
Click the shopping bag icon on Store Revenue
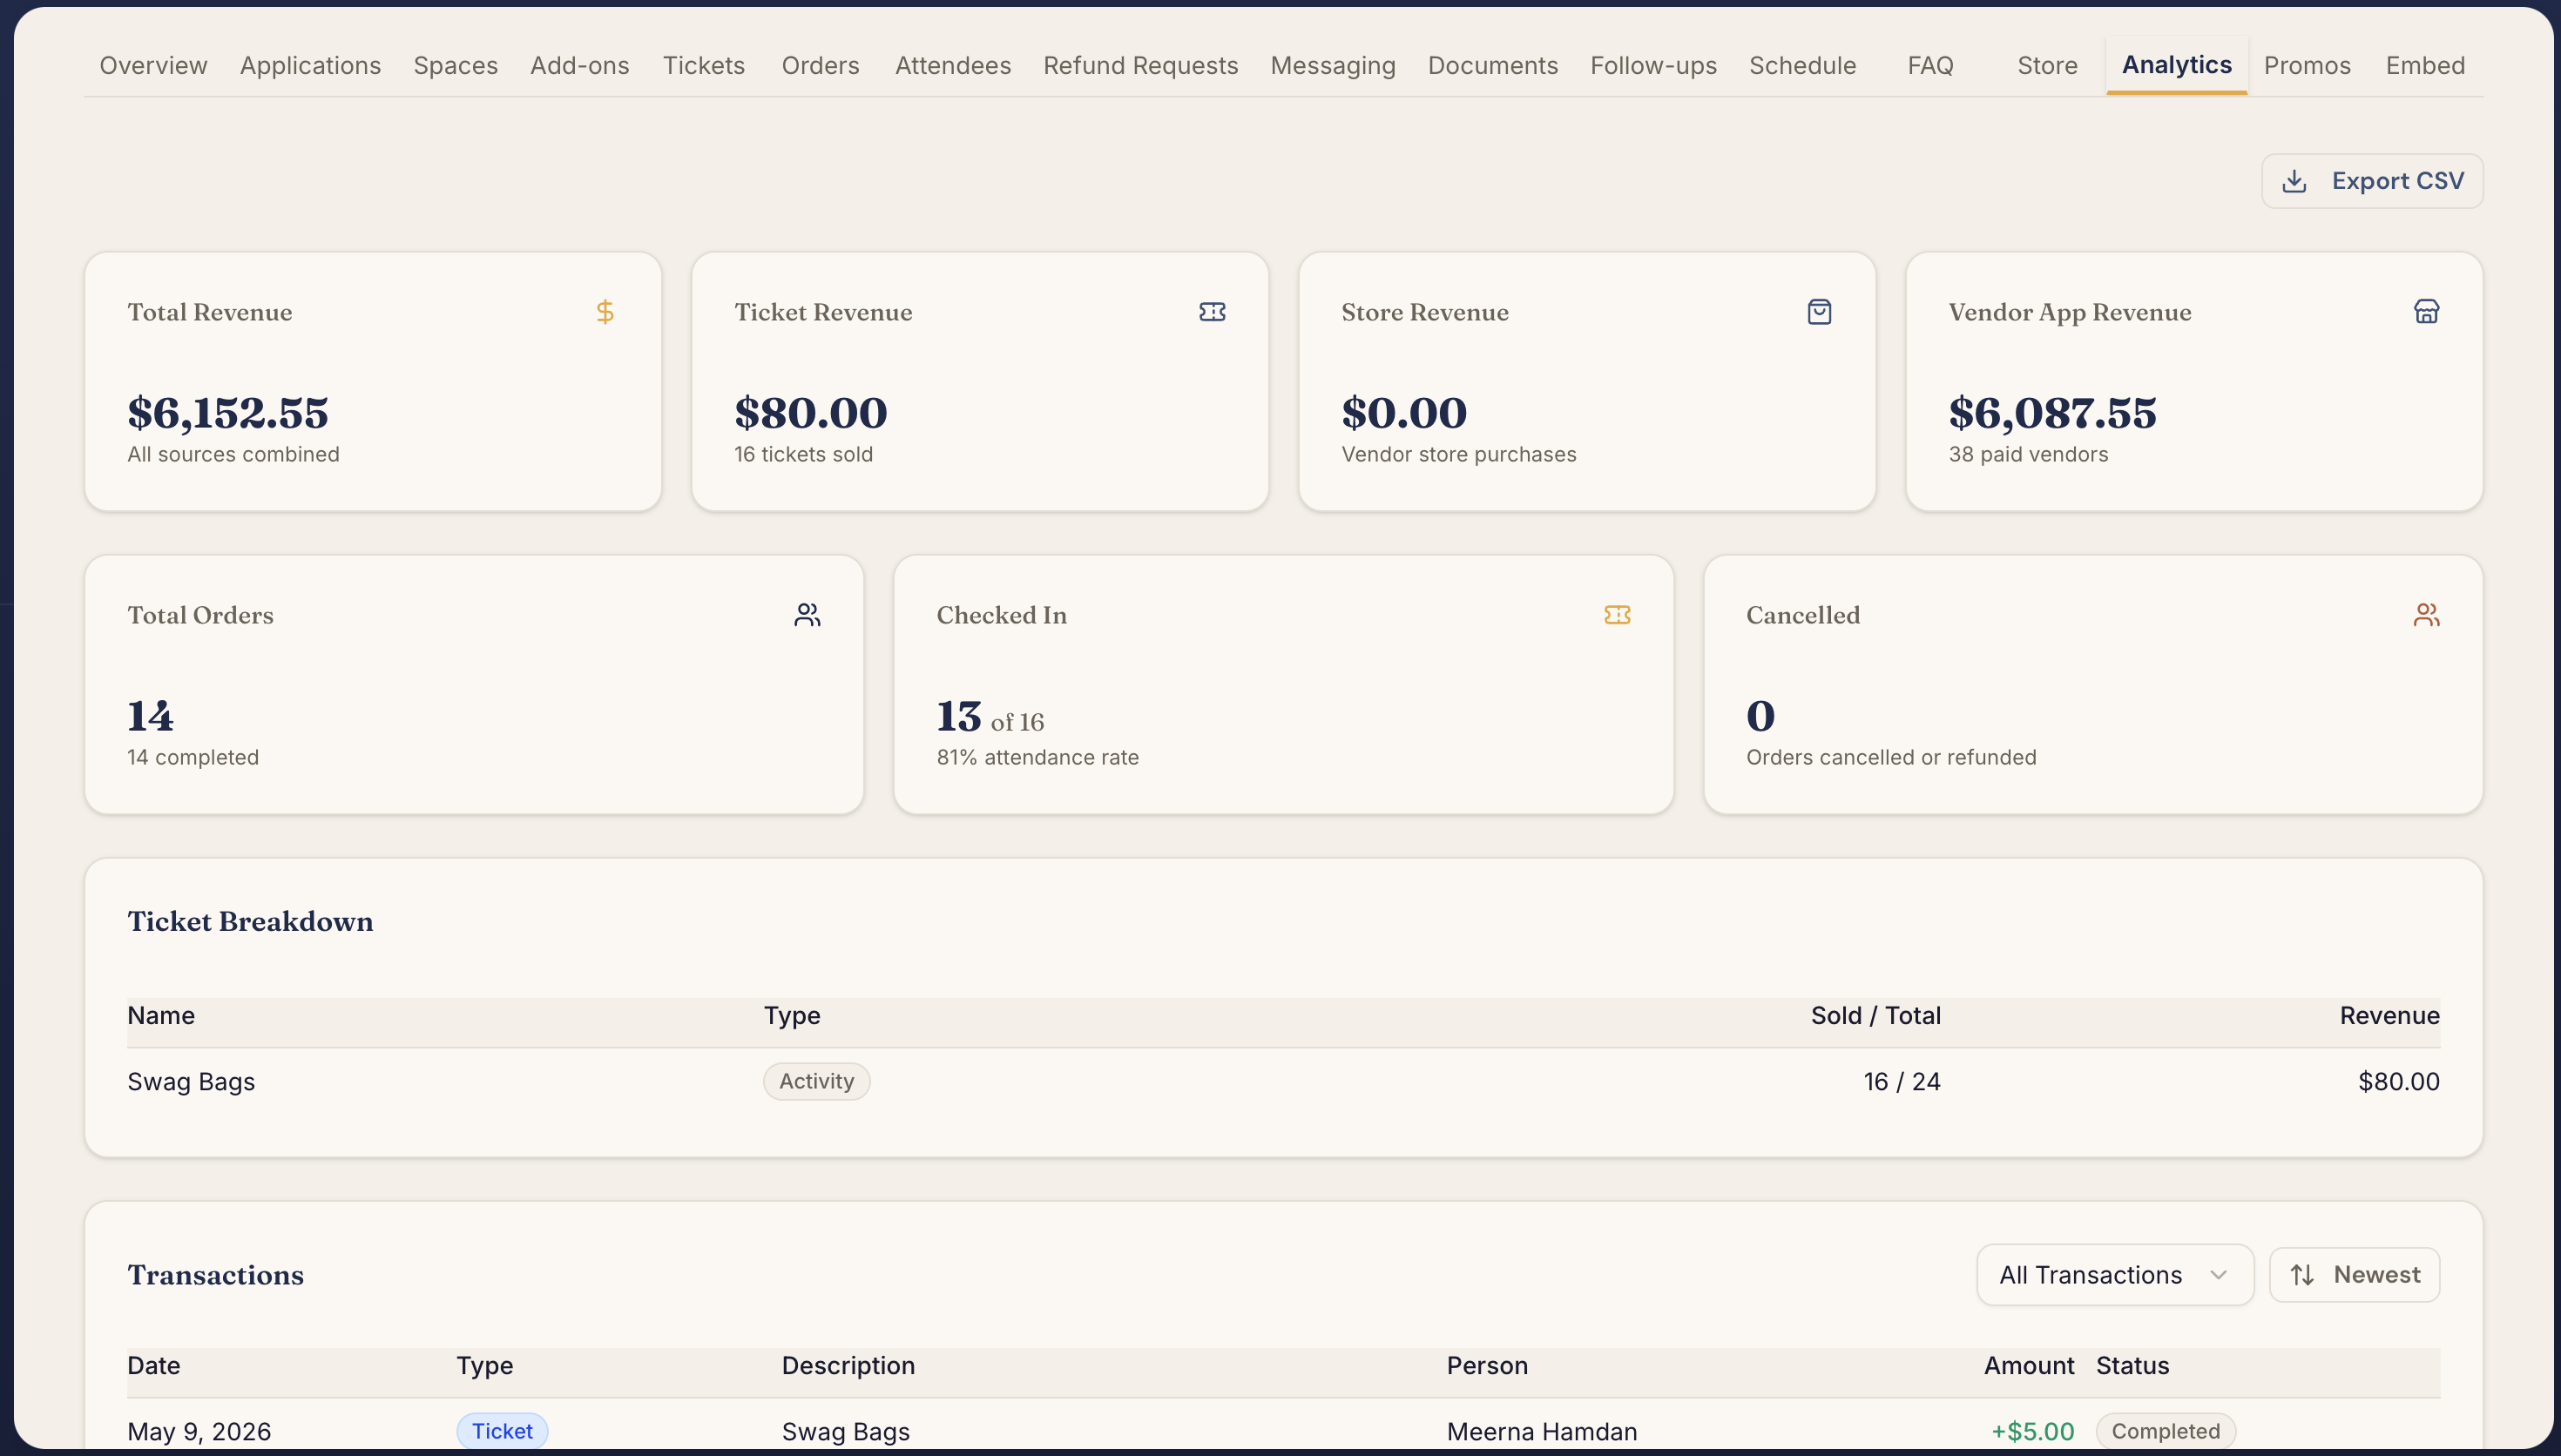[1819, 312]
